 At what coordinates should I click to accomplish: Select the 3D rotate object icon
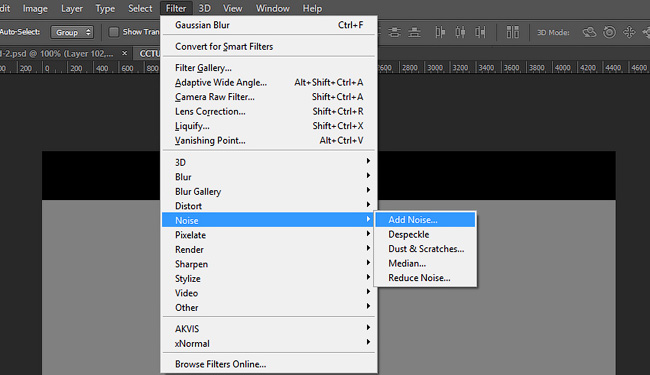click(x=589, y=32)
